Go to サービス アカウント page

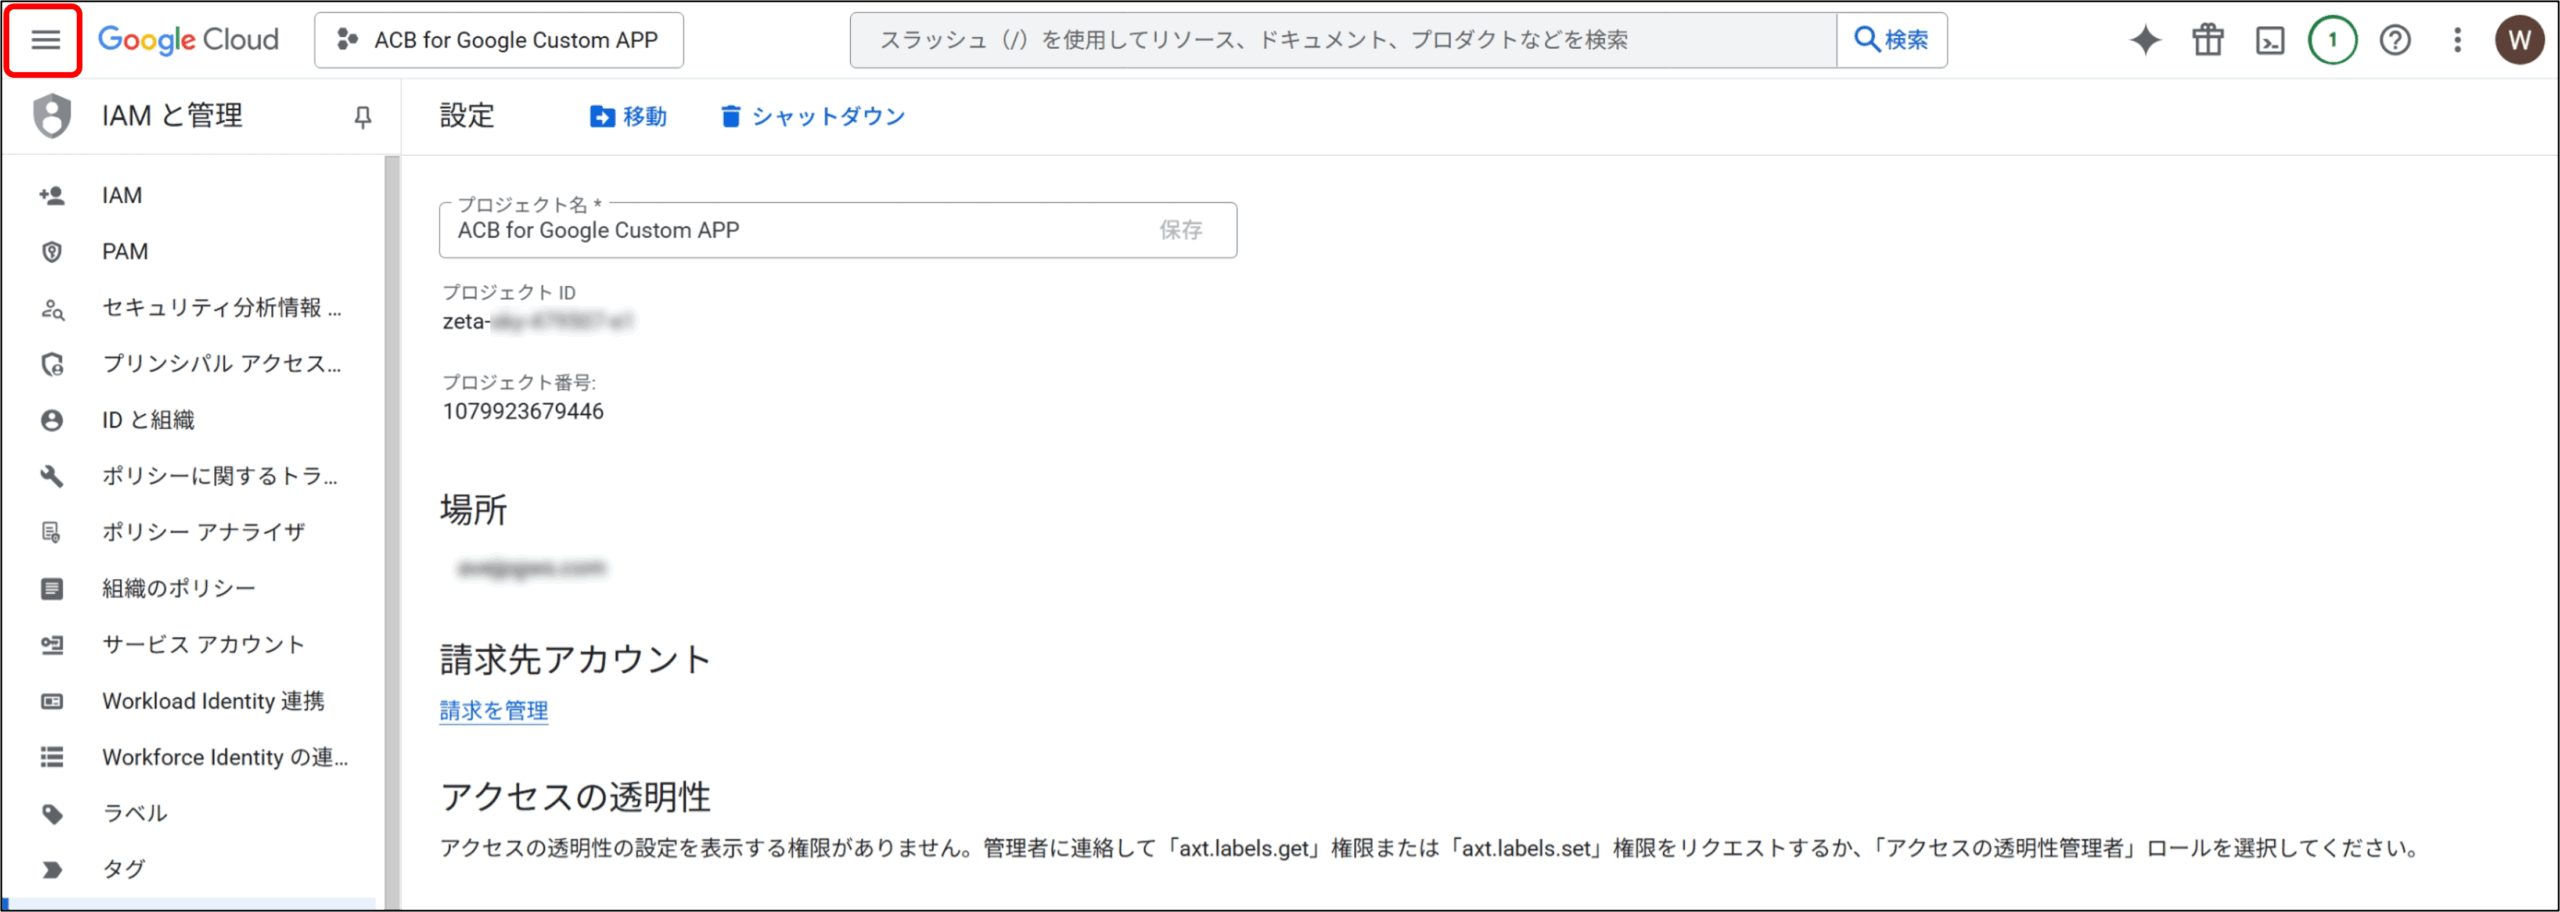coord(203,645)
